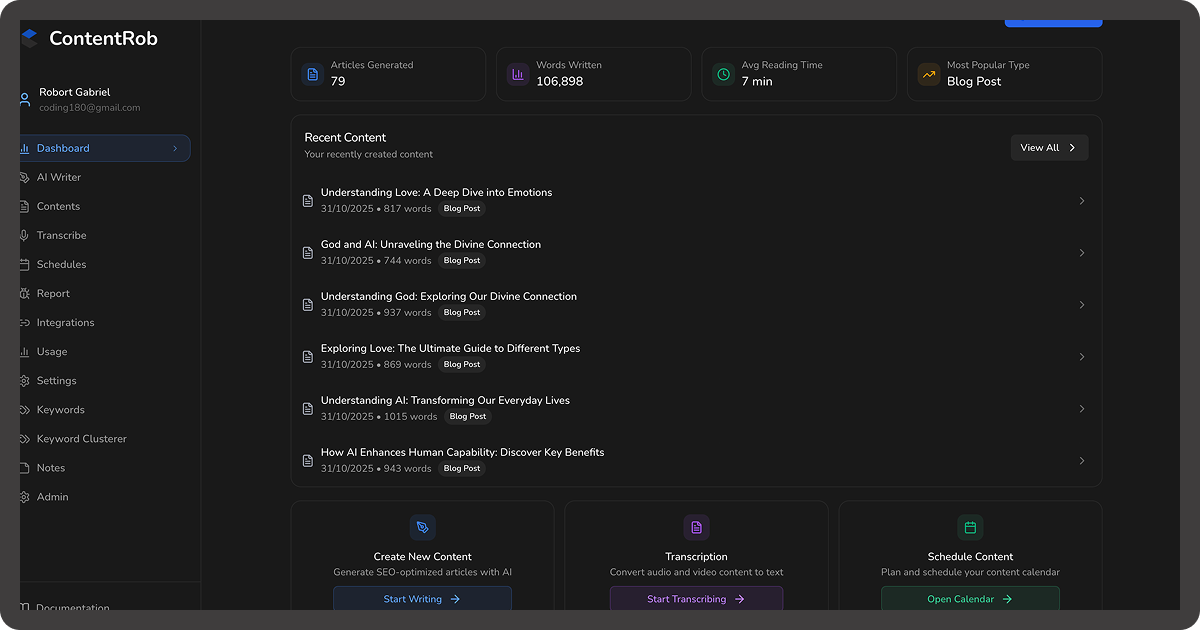Viewport: 1200px width, 630px height.
Task: Click the Open Calendar button
Action: (970, 599)
